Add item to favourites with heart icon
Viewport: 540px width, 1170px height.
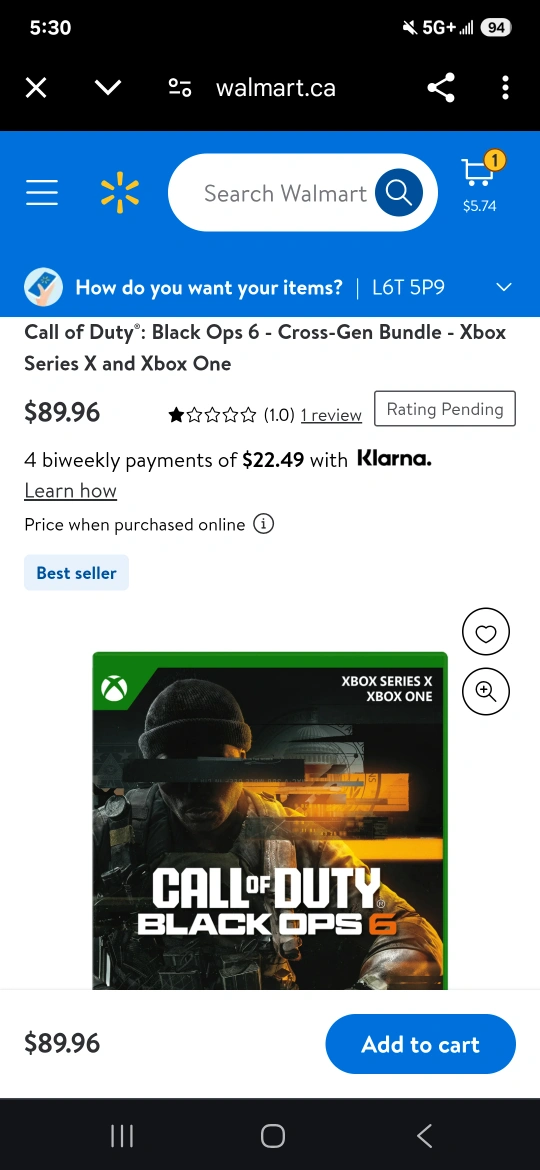click(x=486, y=634)
